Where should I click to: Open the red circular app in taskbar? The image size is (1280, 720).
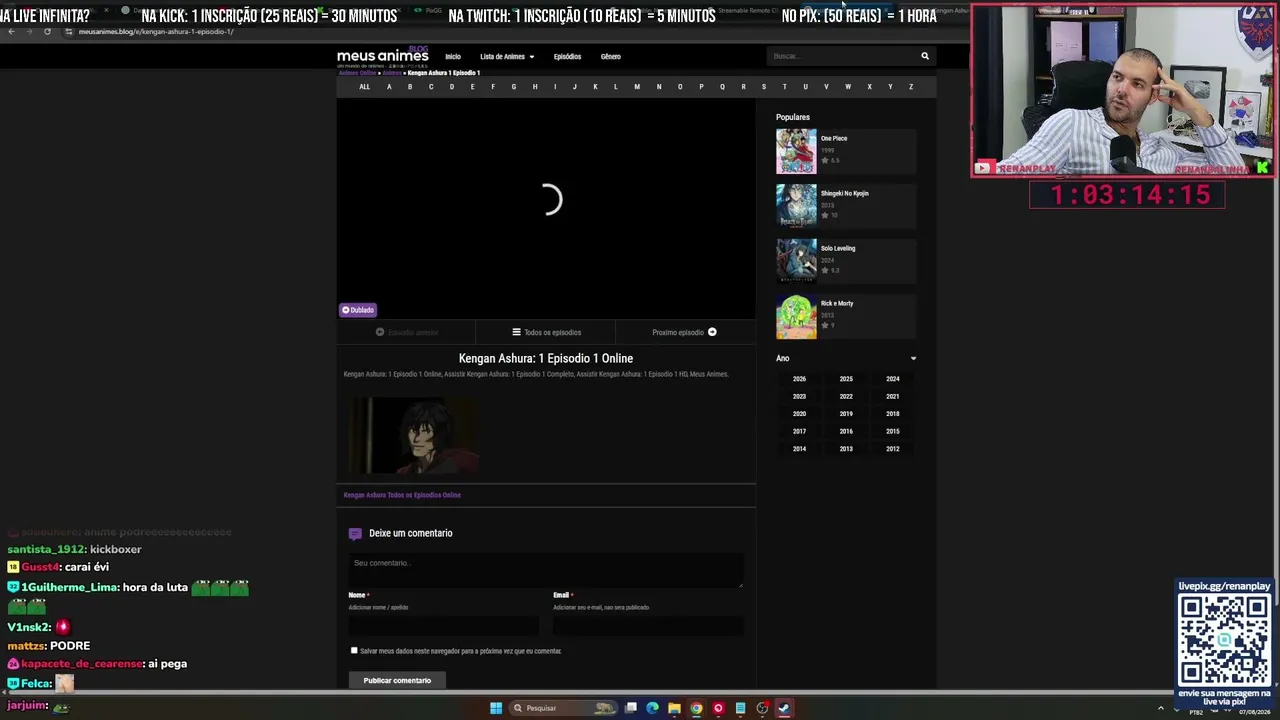(718, 708)
